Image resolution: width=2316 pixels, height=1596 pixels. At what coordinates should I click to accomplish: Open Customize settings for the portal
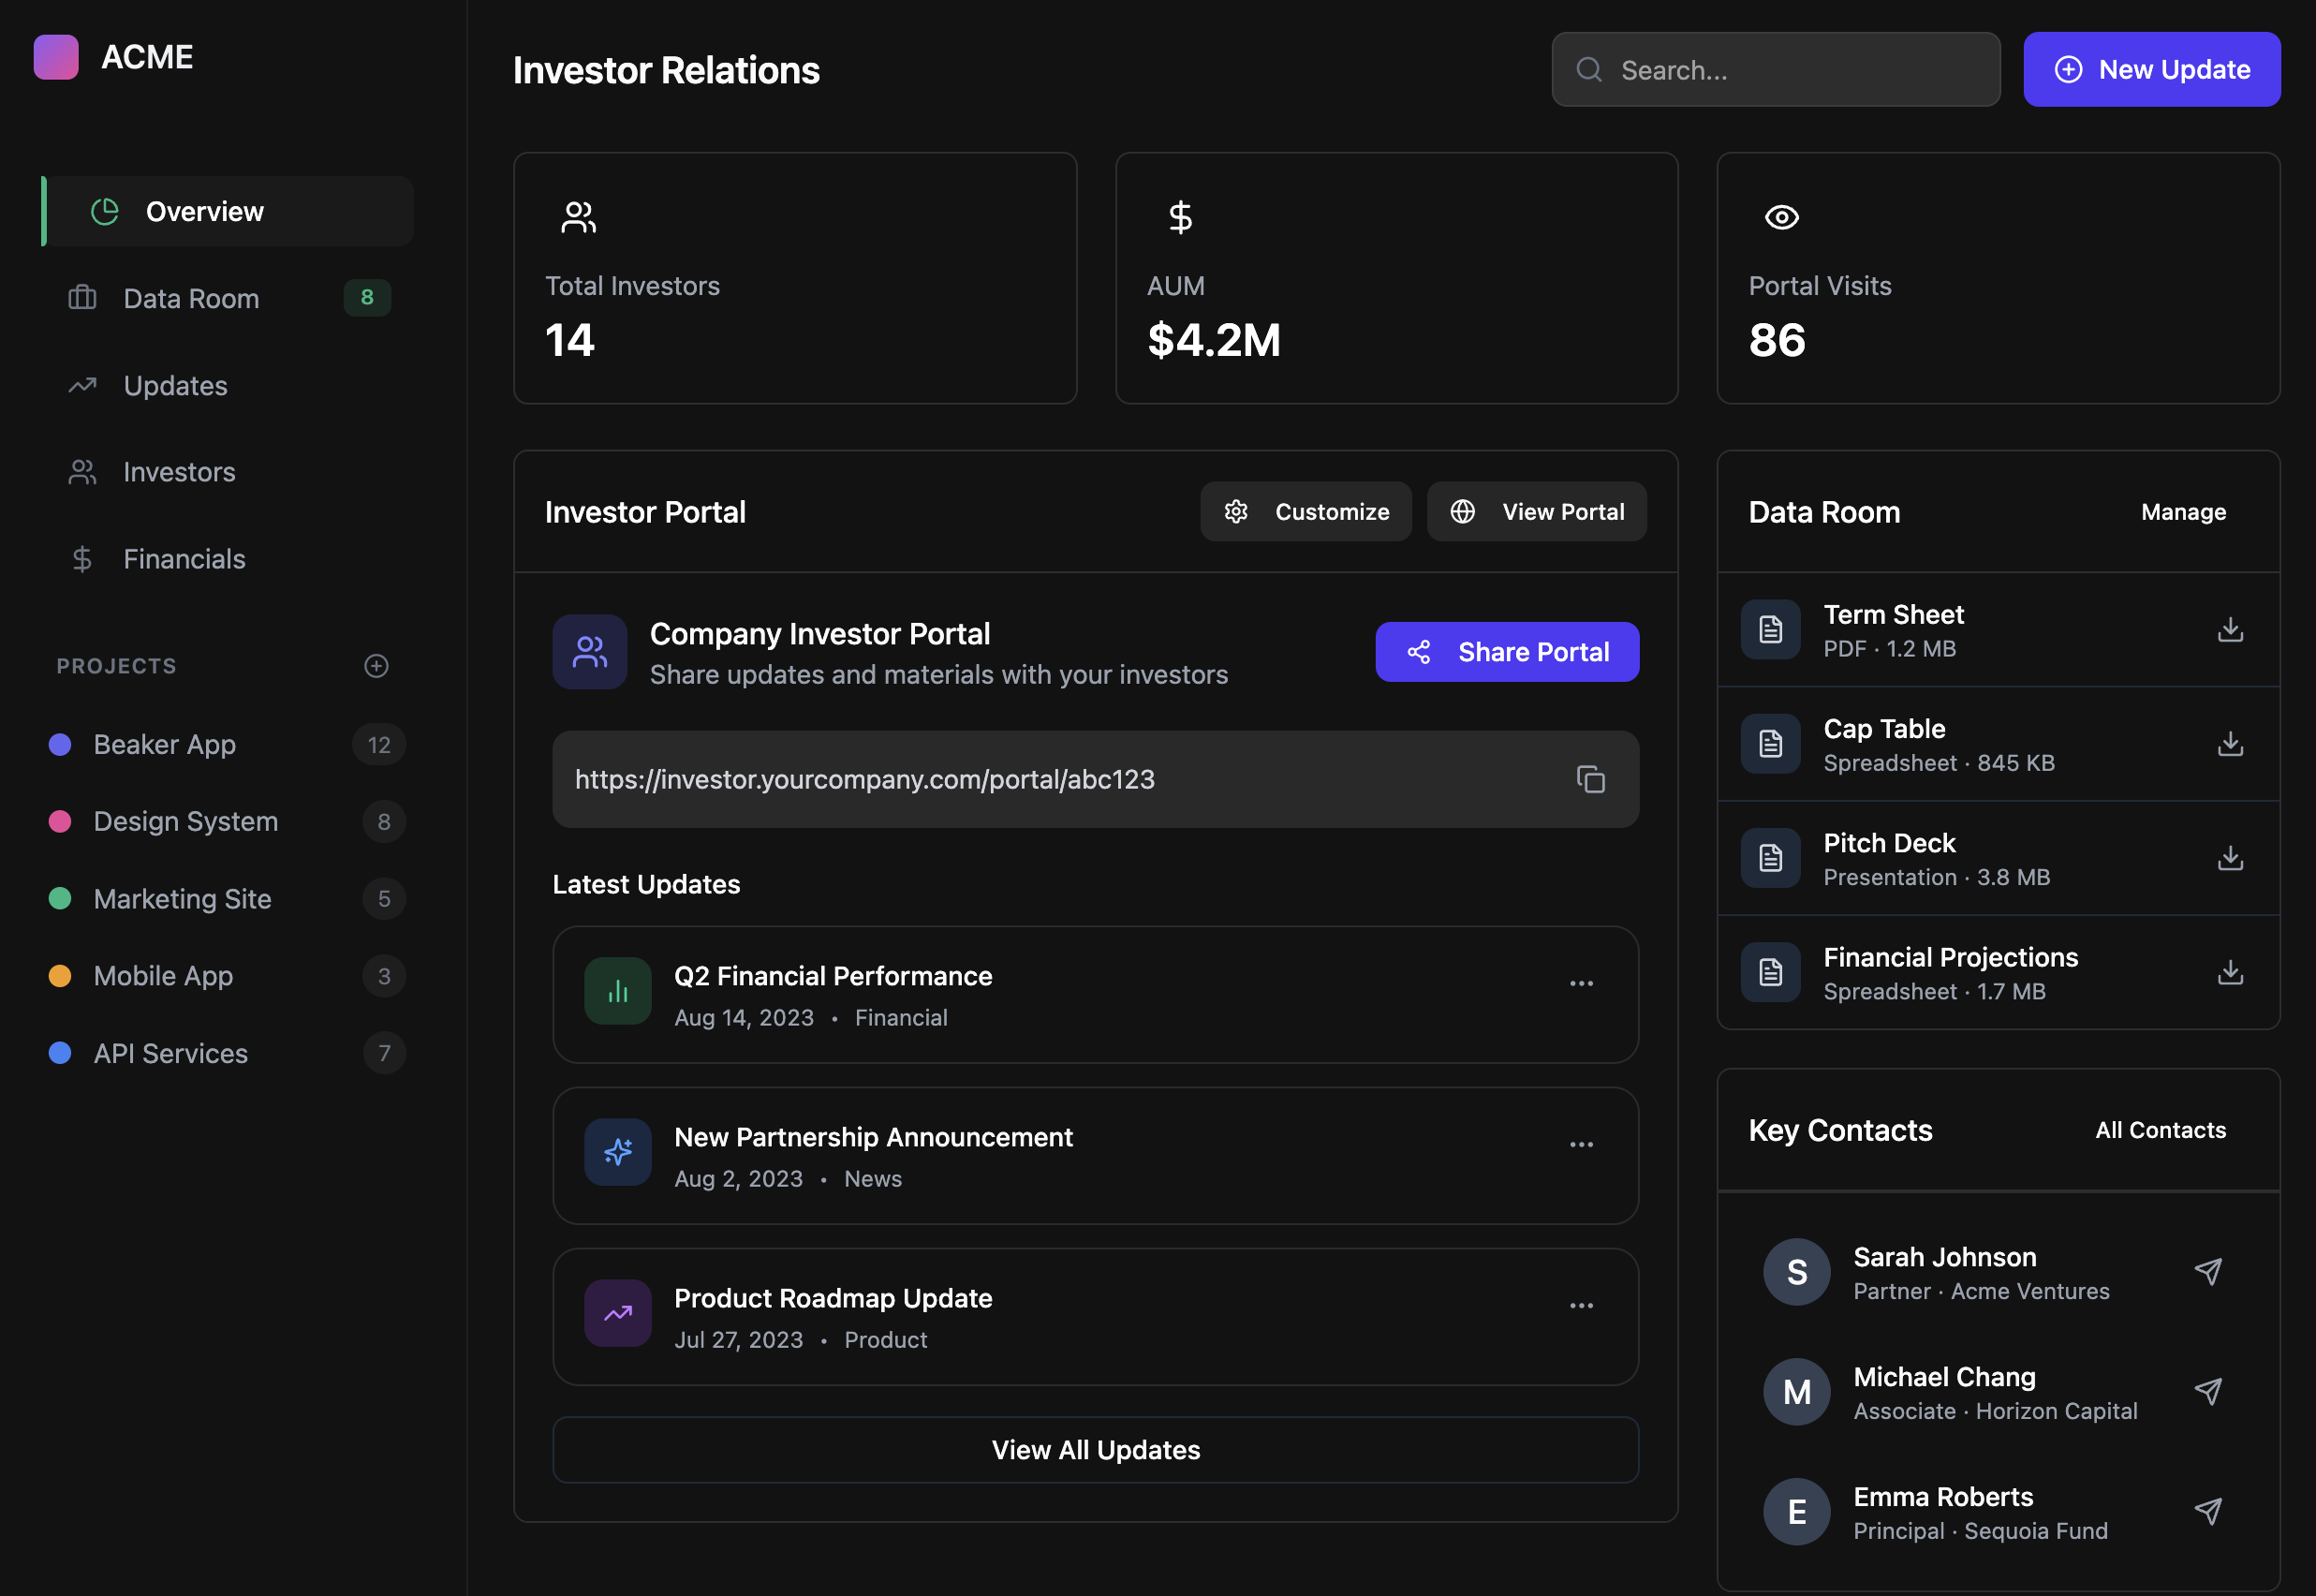[x=1306, y=511]
